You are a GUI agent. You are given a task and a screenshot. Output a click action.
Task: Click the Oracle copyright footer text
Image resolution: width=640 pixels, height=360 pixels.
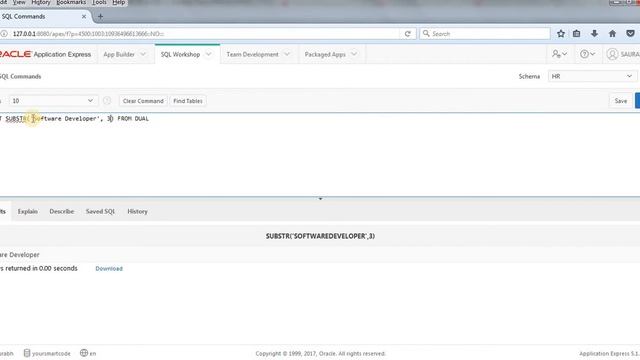click(320, 353)
